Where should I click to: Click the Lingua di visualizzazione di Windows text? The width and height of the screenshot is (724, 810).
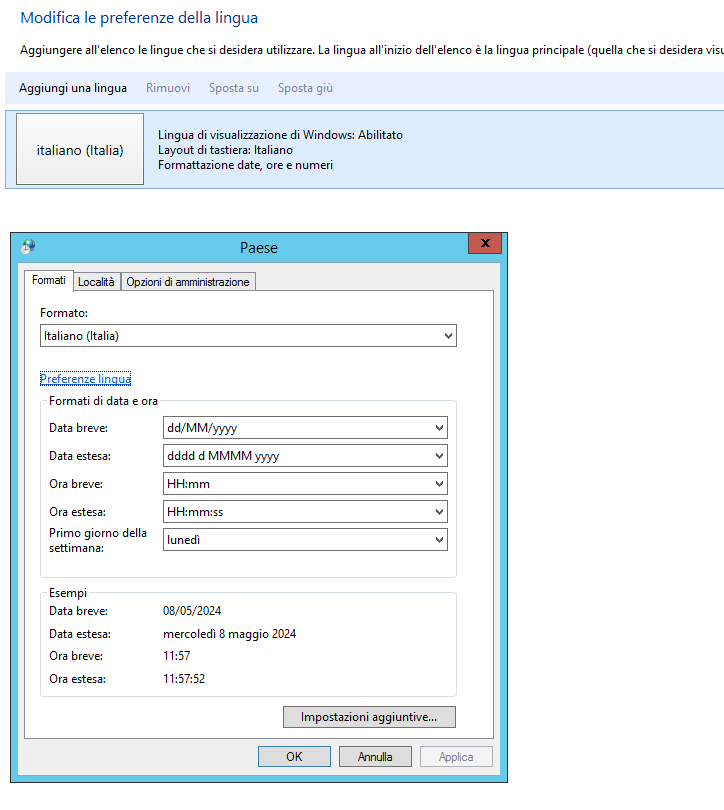point(280,135)
